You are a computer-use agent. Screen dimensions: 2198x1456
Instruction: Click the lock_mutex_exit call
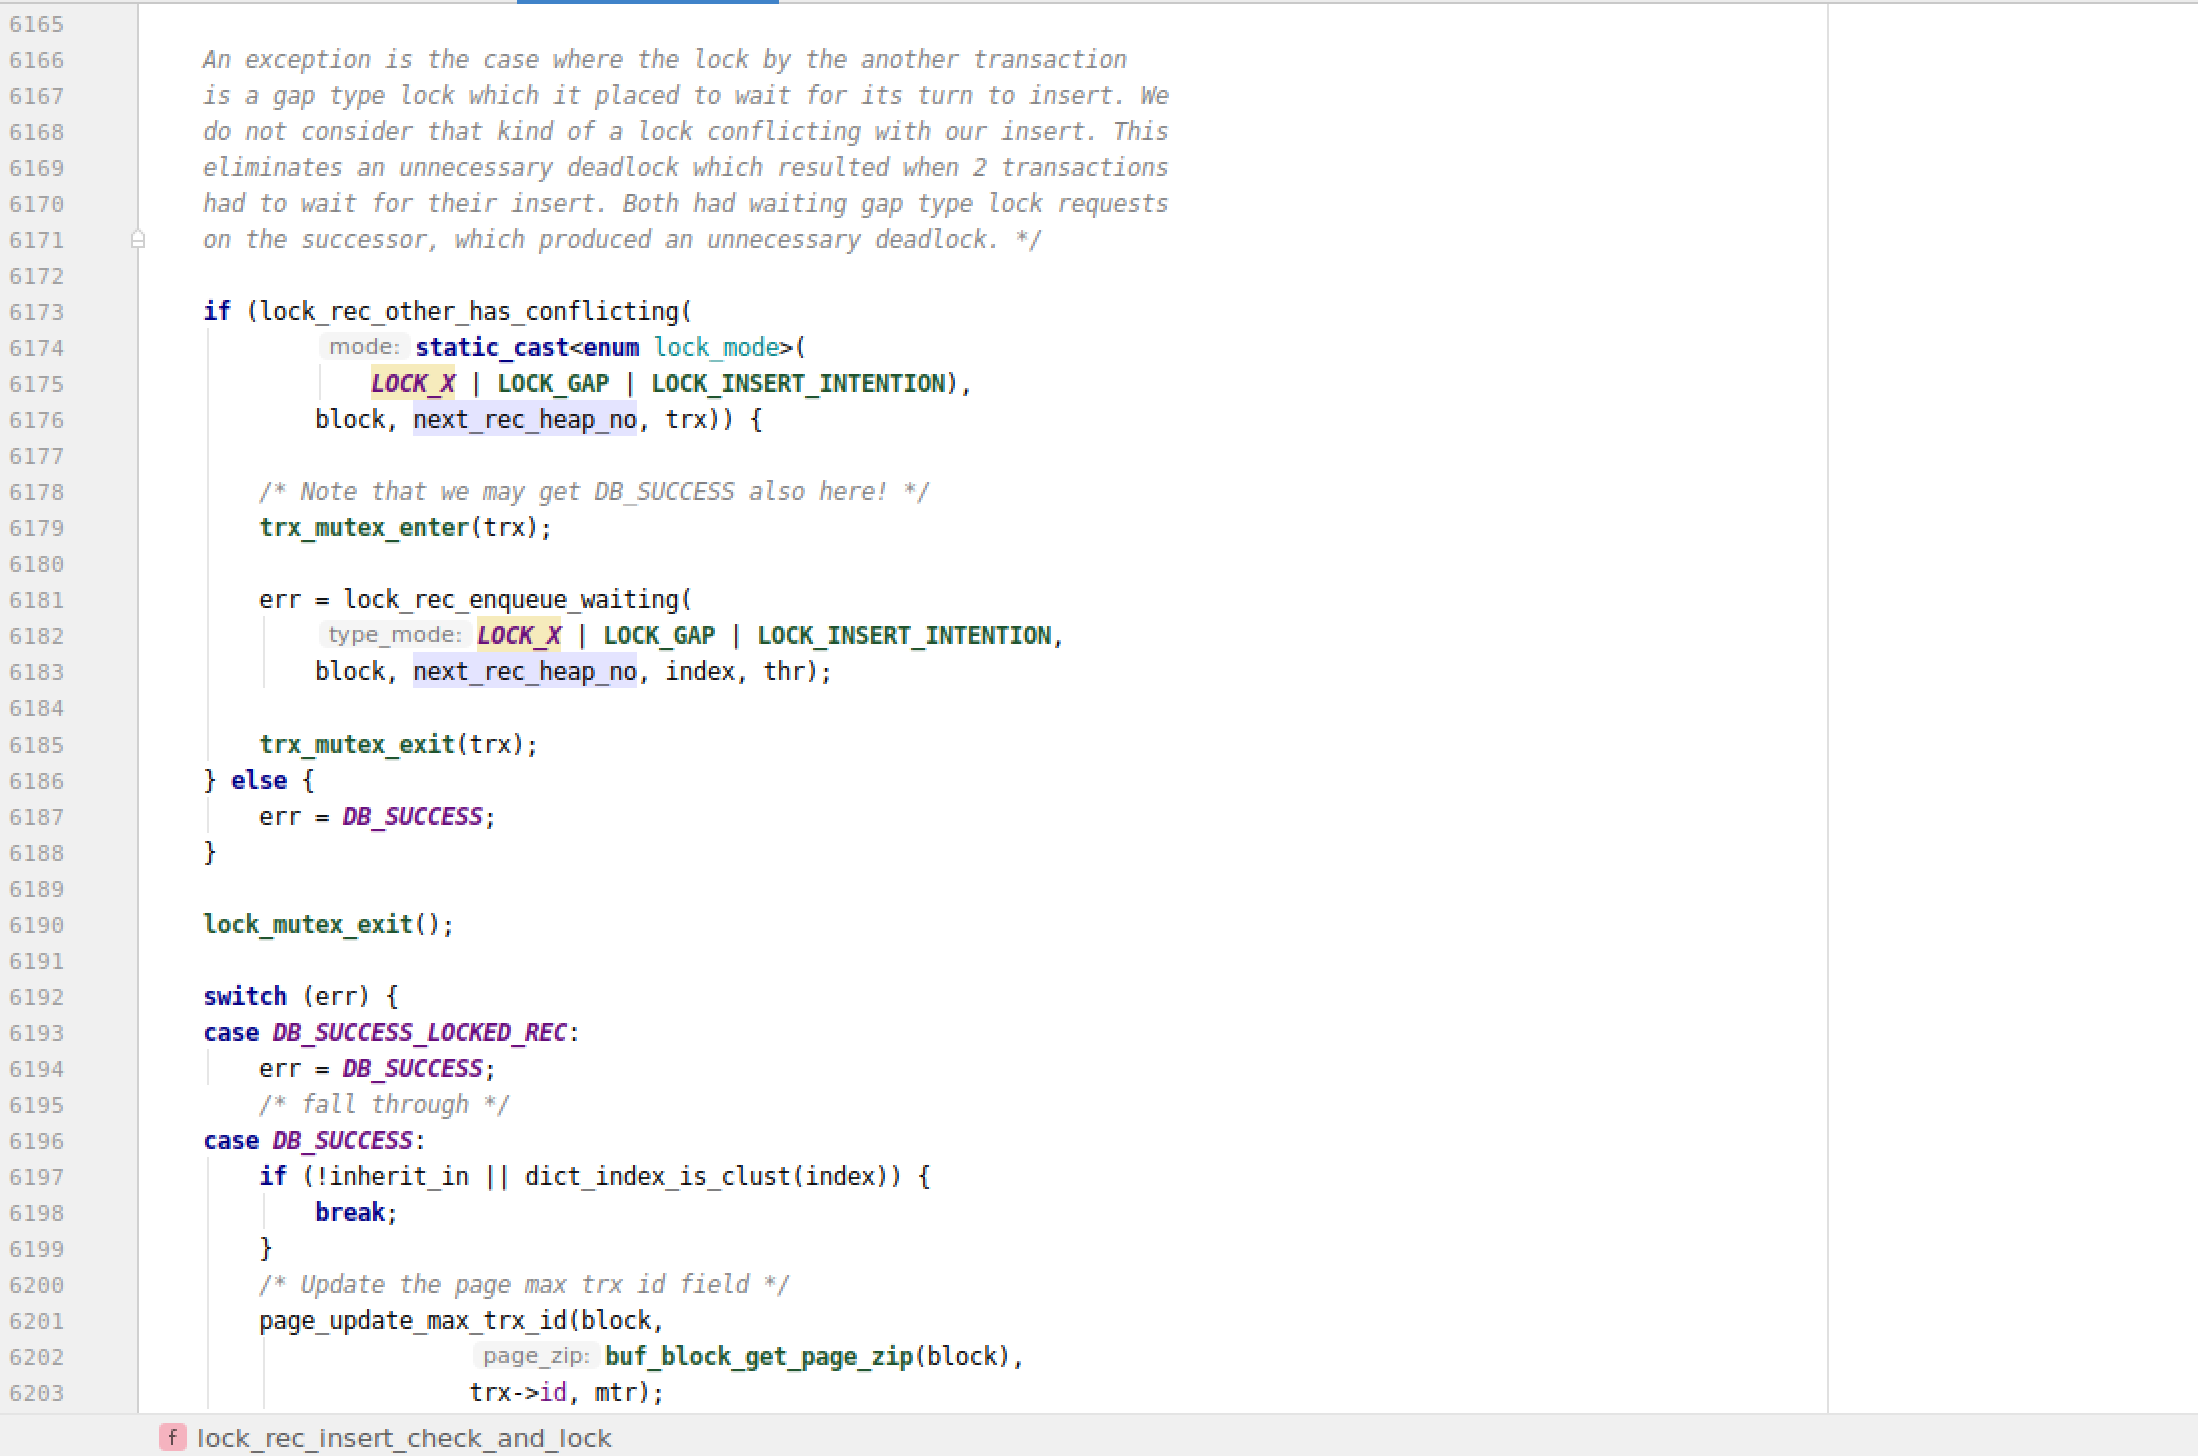tap(308, 925)
